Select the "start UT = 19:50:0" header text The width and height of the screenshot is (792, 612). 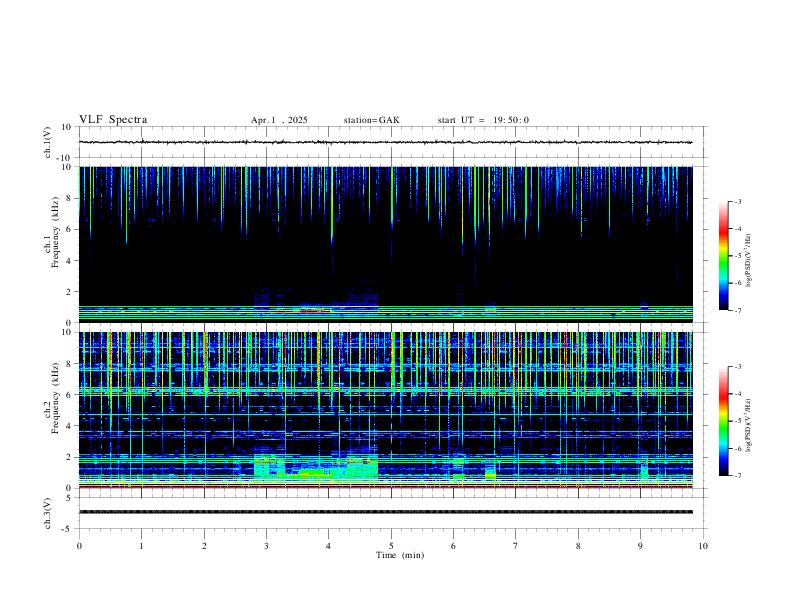(x=483, y=120)
